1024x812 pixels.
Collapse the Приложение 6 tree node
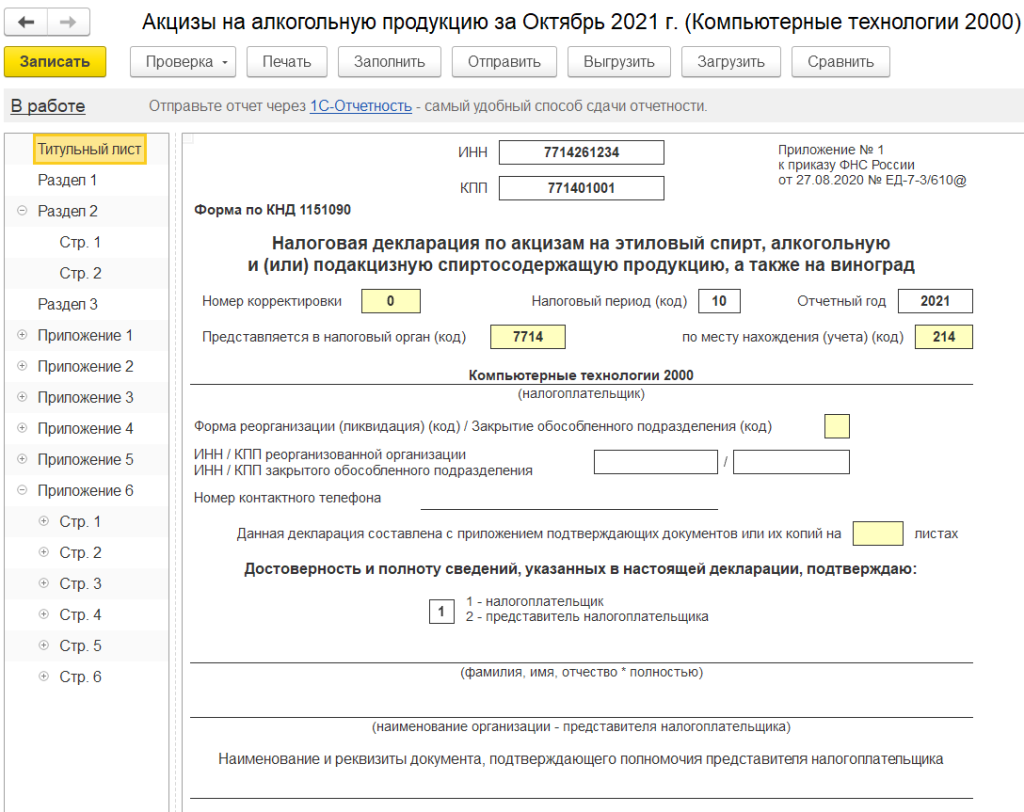[x=22, y=491]
